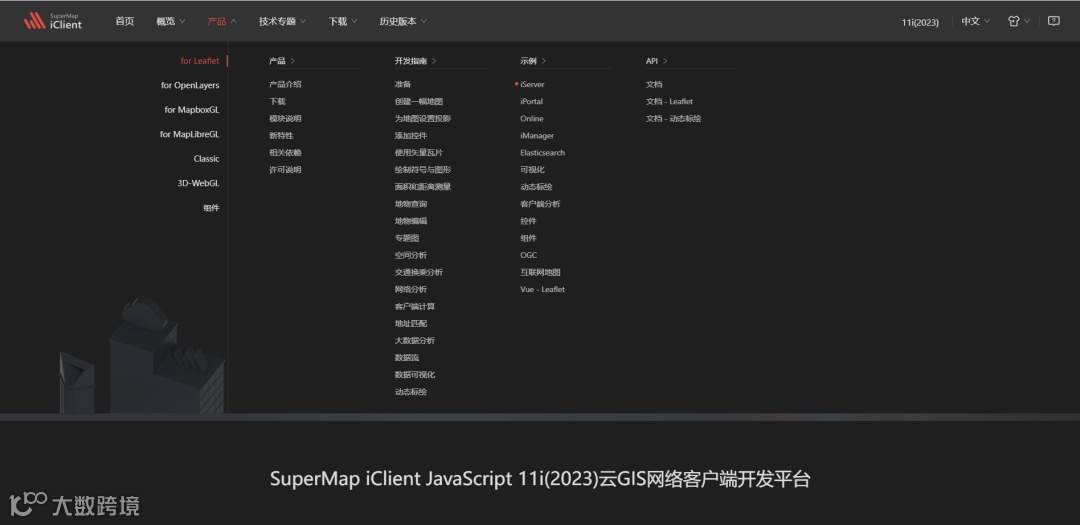Open the 专题图 guide
This screenshot has width=1080, height=525.
(x=407, y=238)
